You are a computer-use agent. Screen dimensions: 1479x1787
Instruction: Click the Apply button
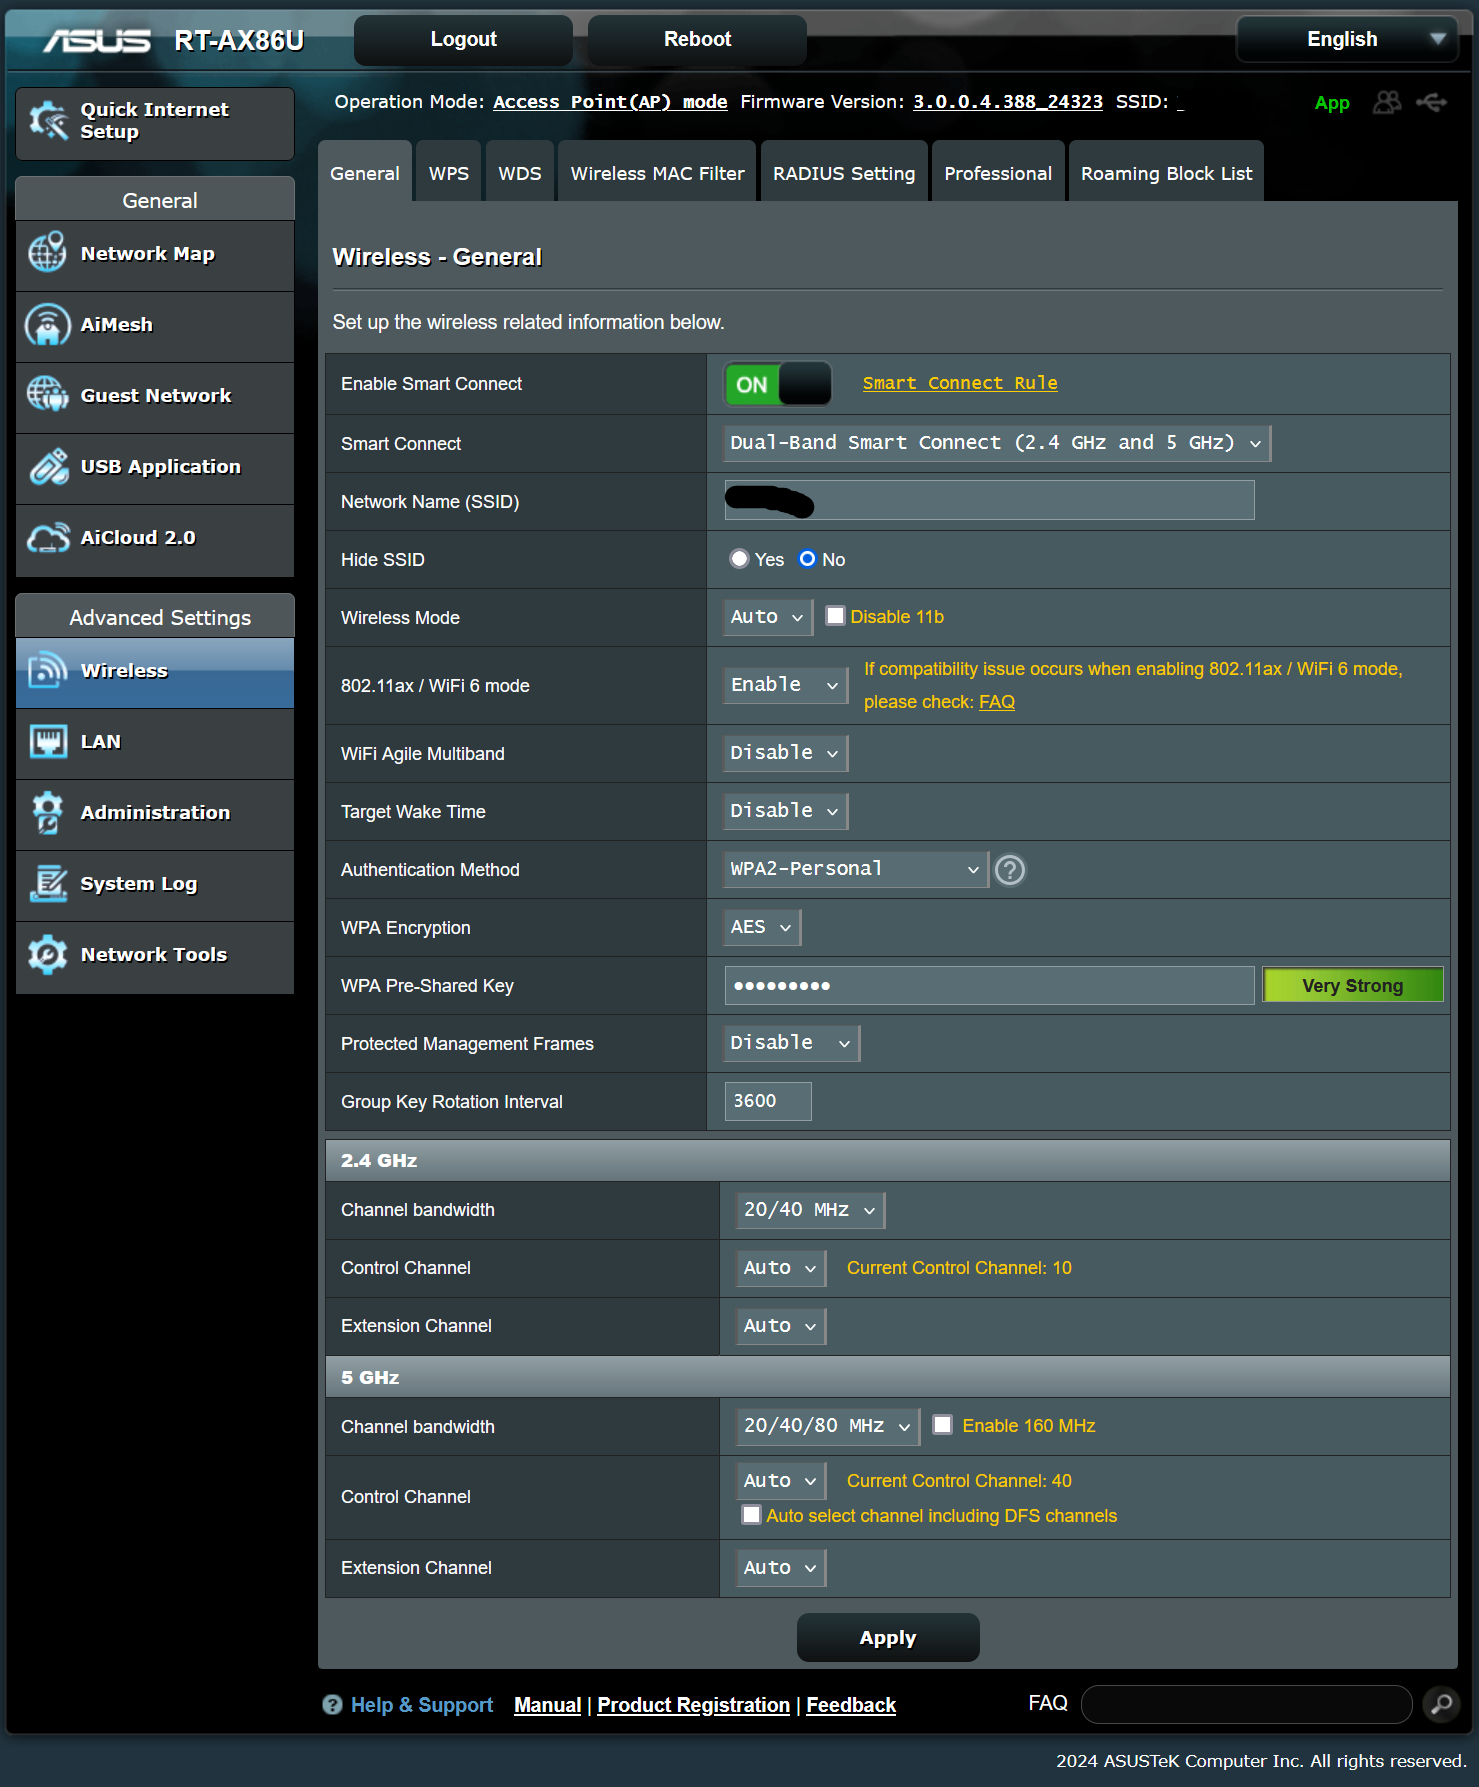(x=888, y=1637)
